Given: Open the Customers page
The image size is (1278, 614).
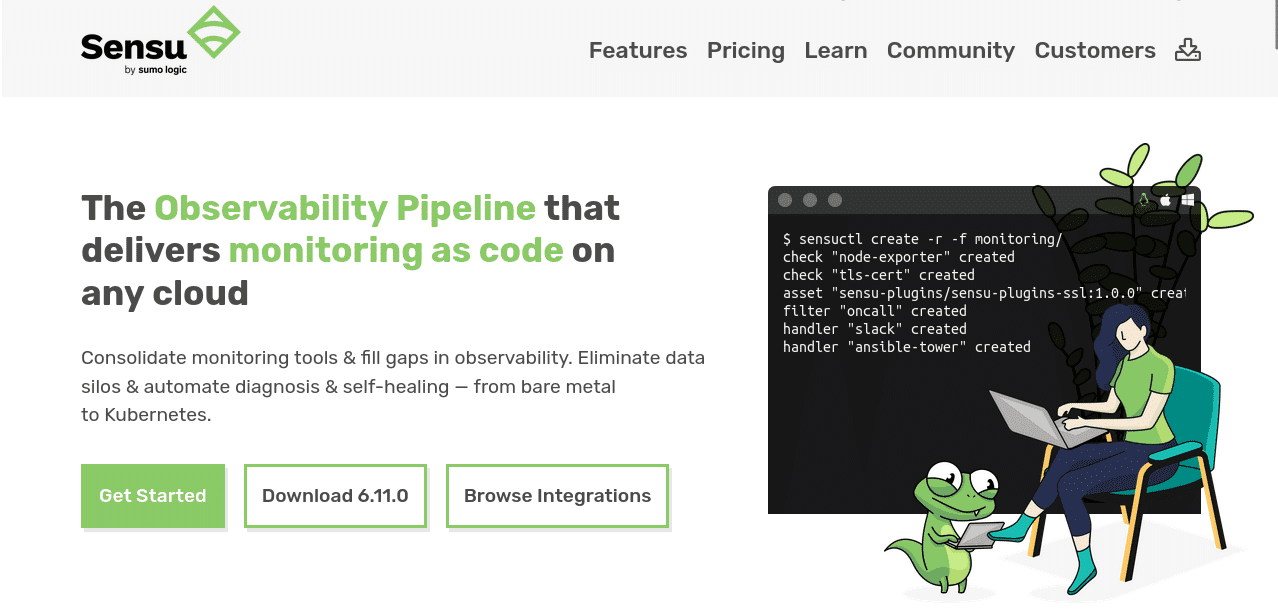Looking at the screenshot, I should tap(1095, 50).
